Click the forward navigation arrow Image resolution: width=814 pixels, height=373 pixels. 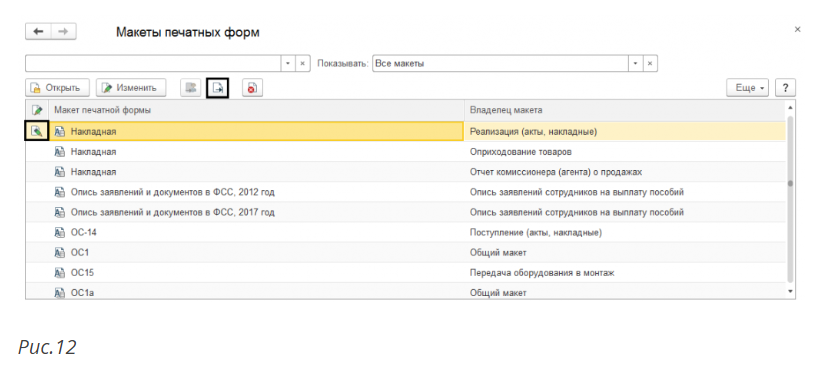point(63,32)
